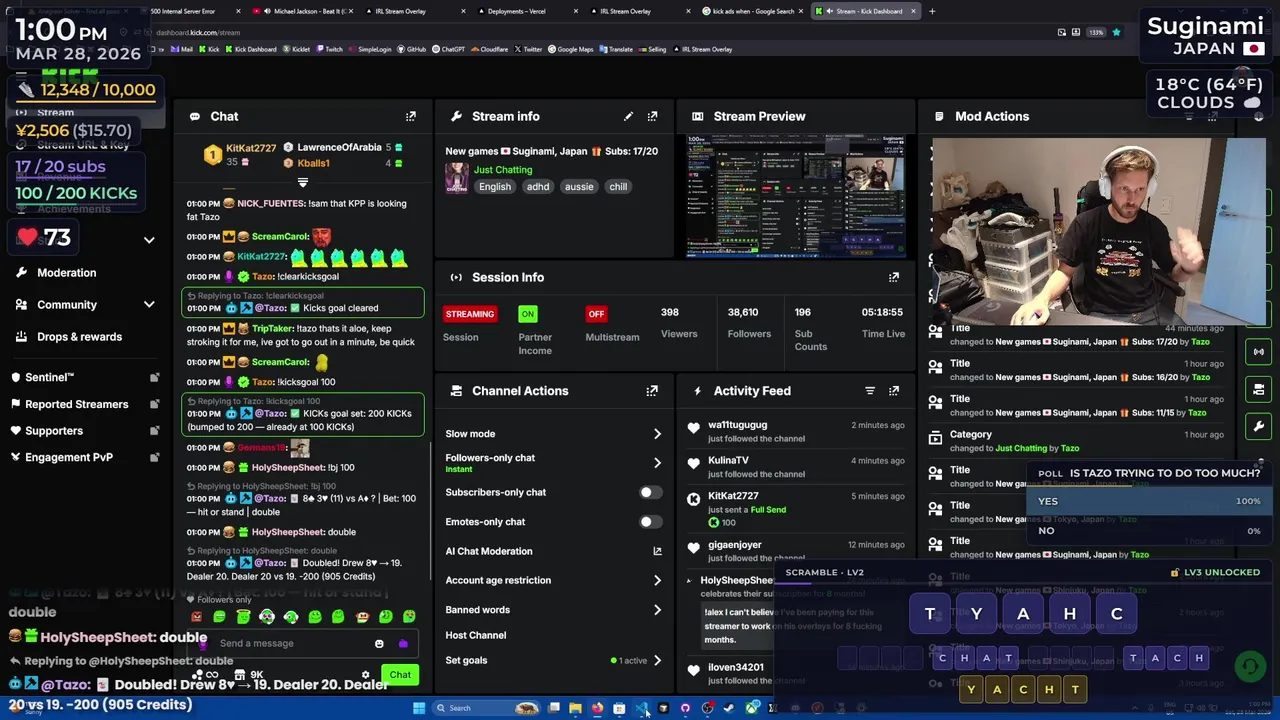
Task: Open Google Maps bookmark
Action: click(570, 49)
